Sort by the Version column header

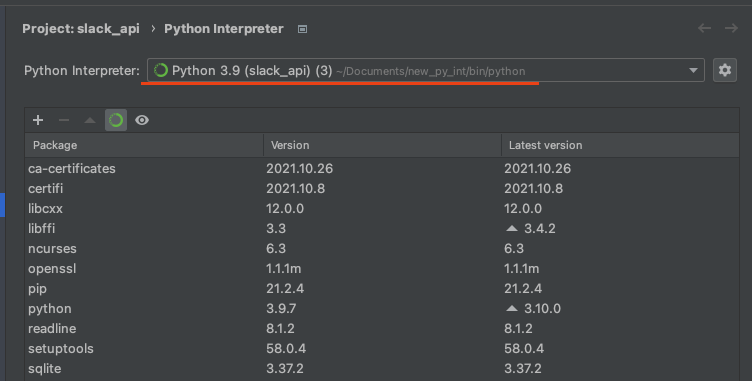[382, 145]
